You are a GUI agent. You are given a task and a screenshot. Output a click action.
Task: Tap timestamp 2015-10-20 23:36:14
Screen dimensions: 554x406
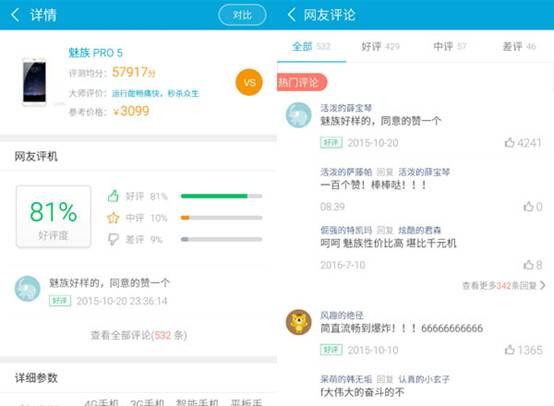[x=122, y=301]
